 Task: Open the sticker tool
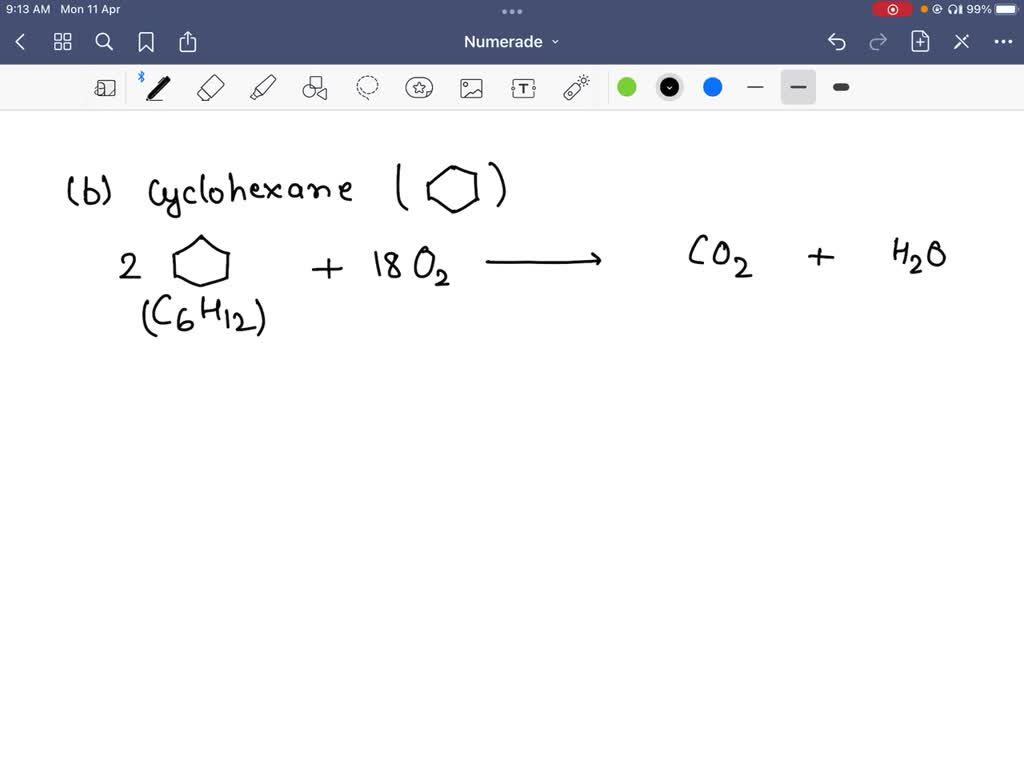[419, 87]
